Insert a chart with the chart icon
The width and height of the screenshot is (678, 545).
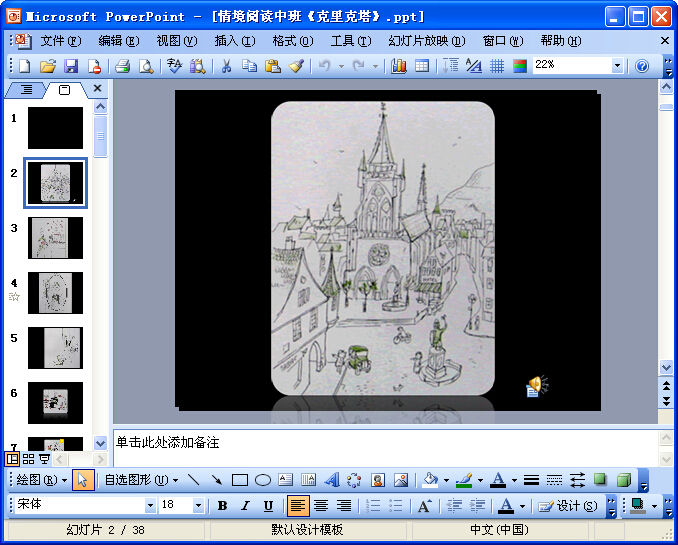click(398, 66)
